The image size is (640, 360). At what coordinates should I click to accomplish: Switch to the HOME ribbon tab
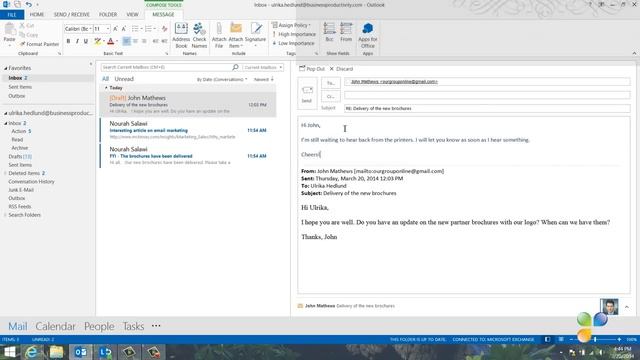(x=37, y=15)
